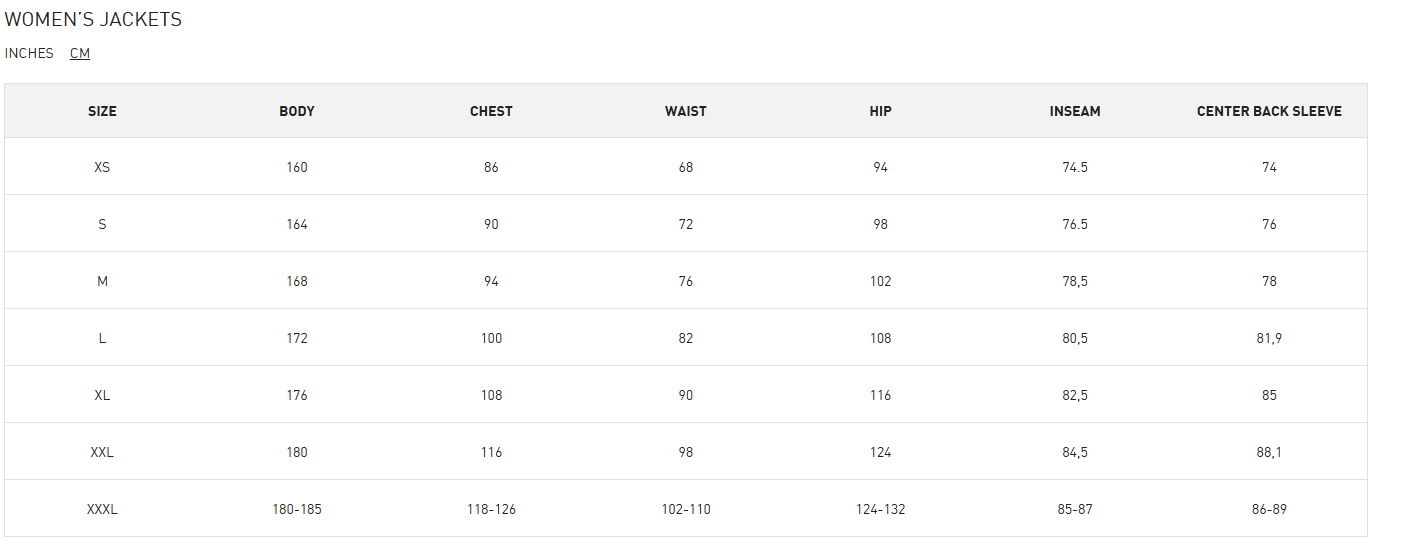1401x546 pixels.
Task: Click the 180-185 body value
Action: [x=297, y=510]
